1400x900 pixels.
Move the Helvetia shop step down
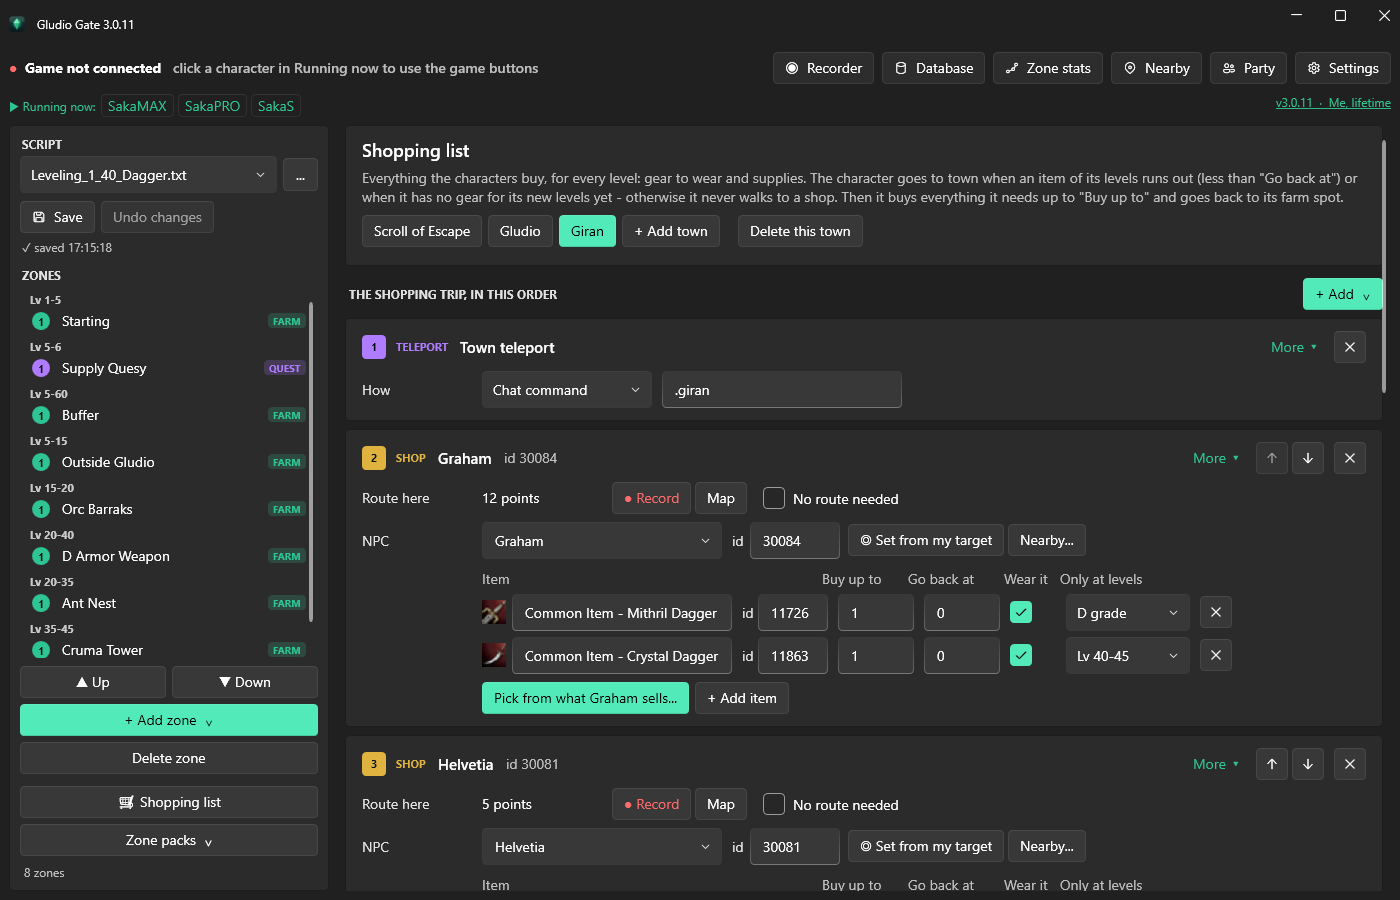tap(1308, 764)
